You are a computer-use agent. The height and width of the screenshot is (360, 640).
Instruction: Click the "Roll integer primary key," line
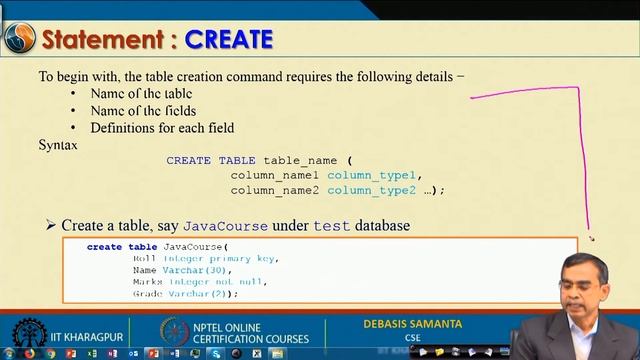pyautogui.click(x=206, y=259)
